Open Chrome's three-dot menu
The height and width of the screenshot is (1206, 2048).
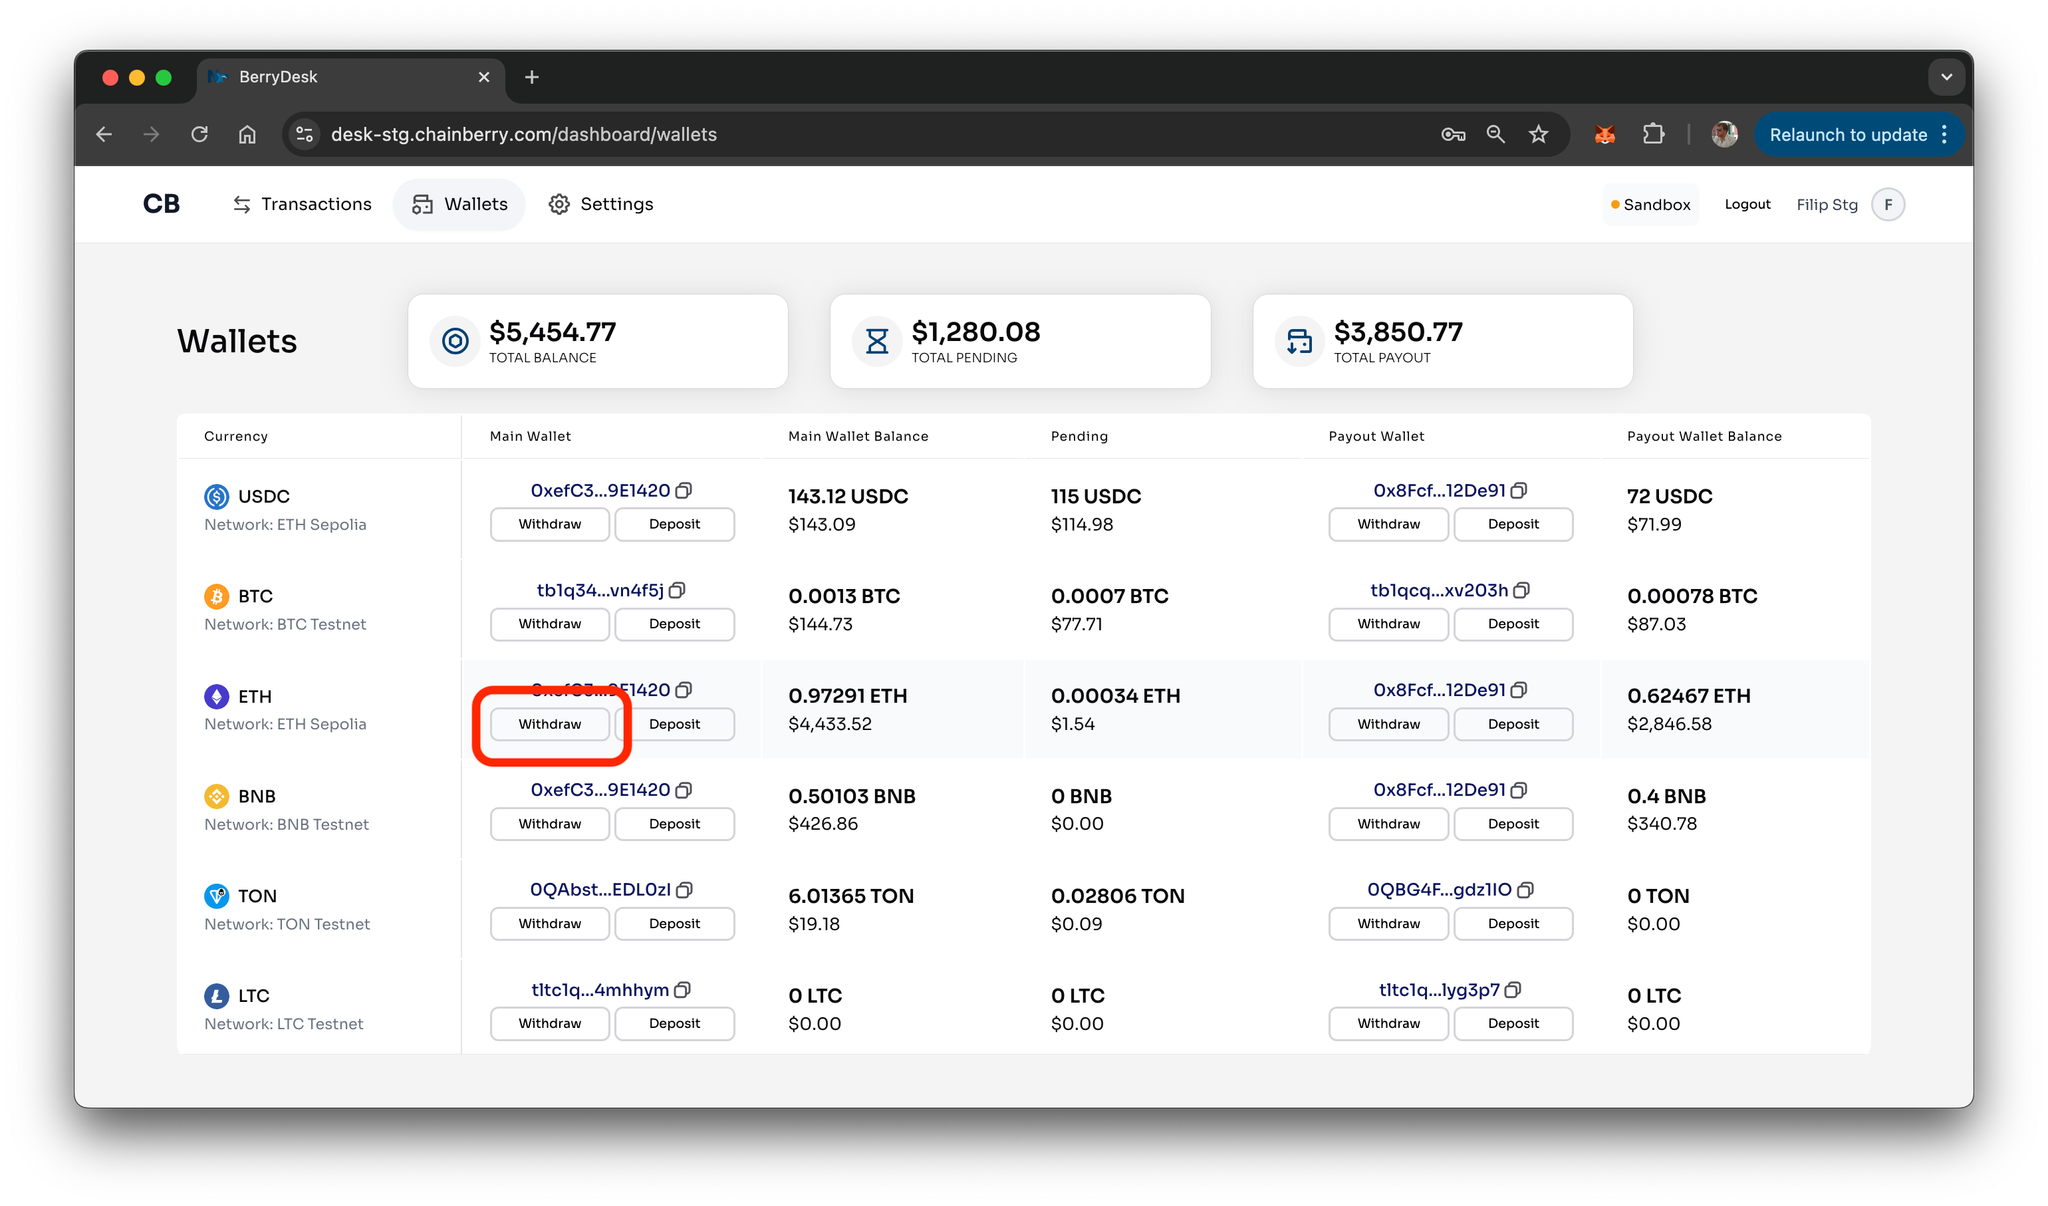(1945, 134)
